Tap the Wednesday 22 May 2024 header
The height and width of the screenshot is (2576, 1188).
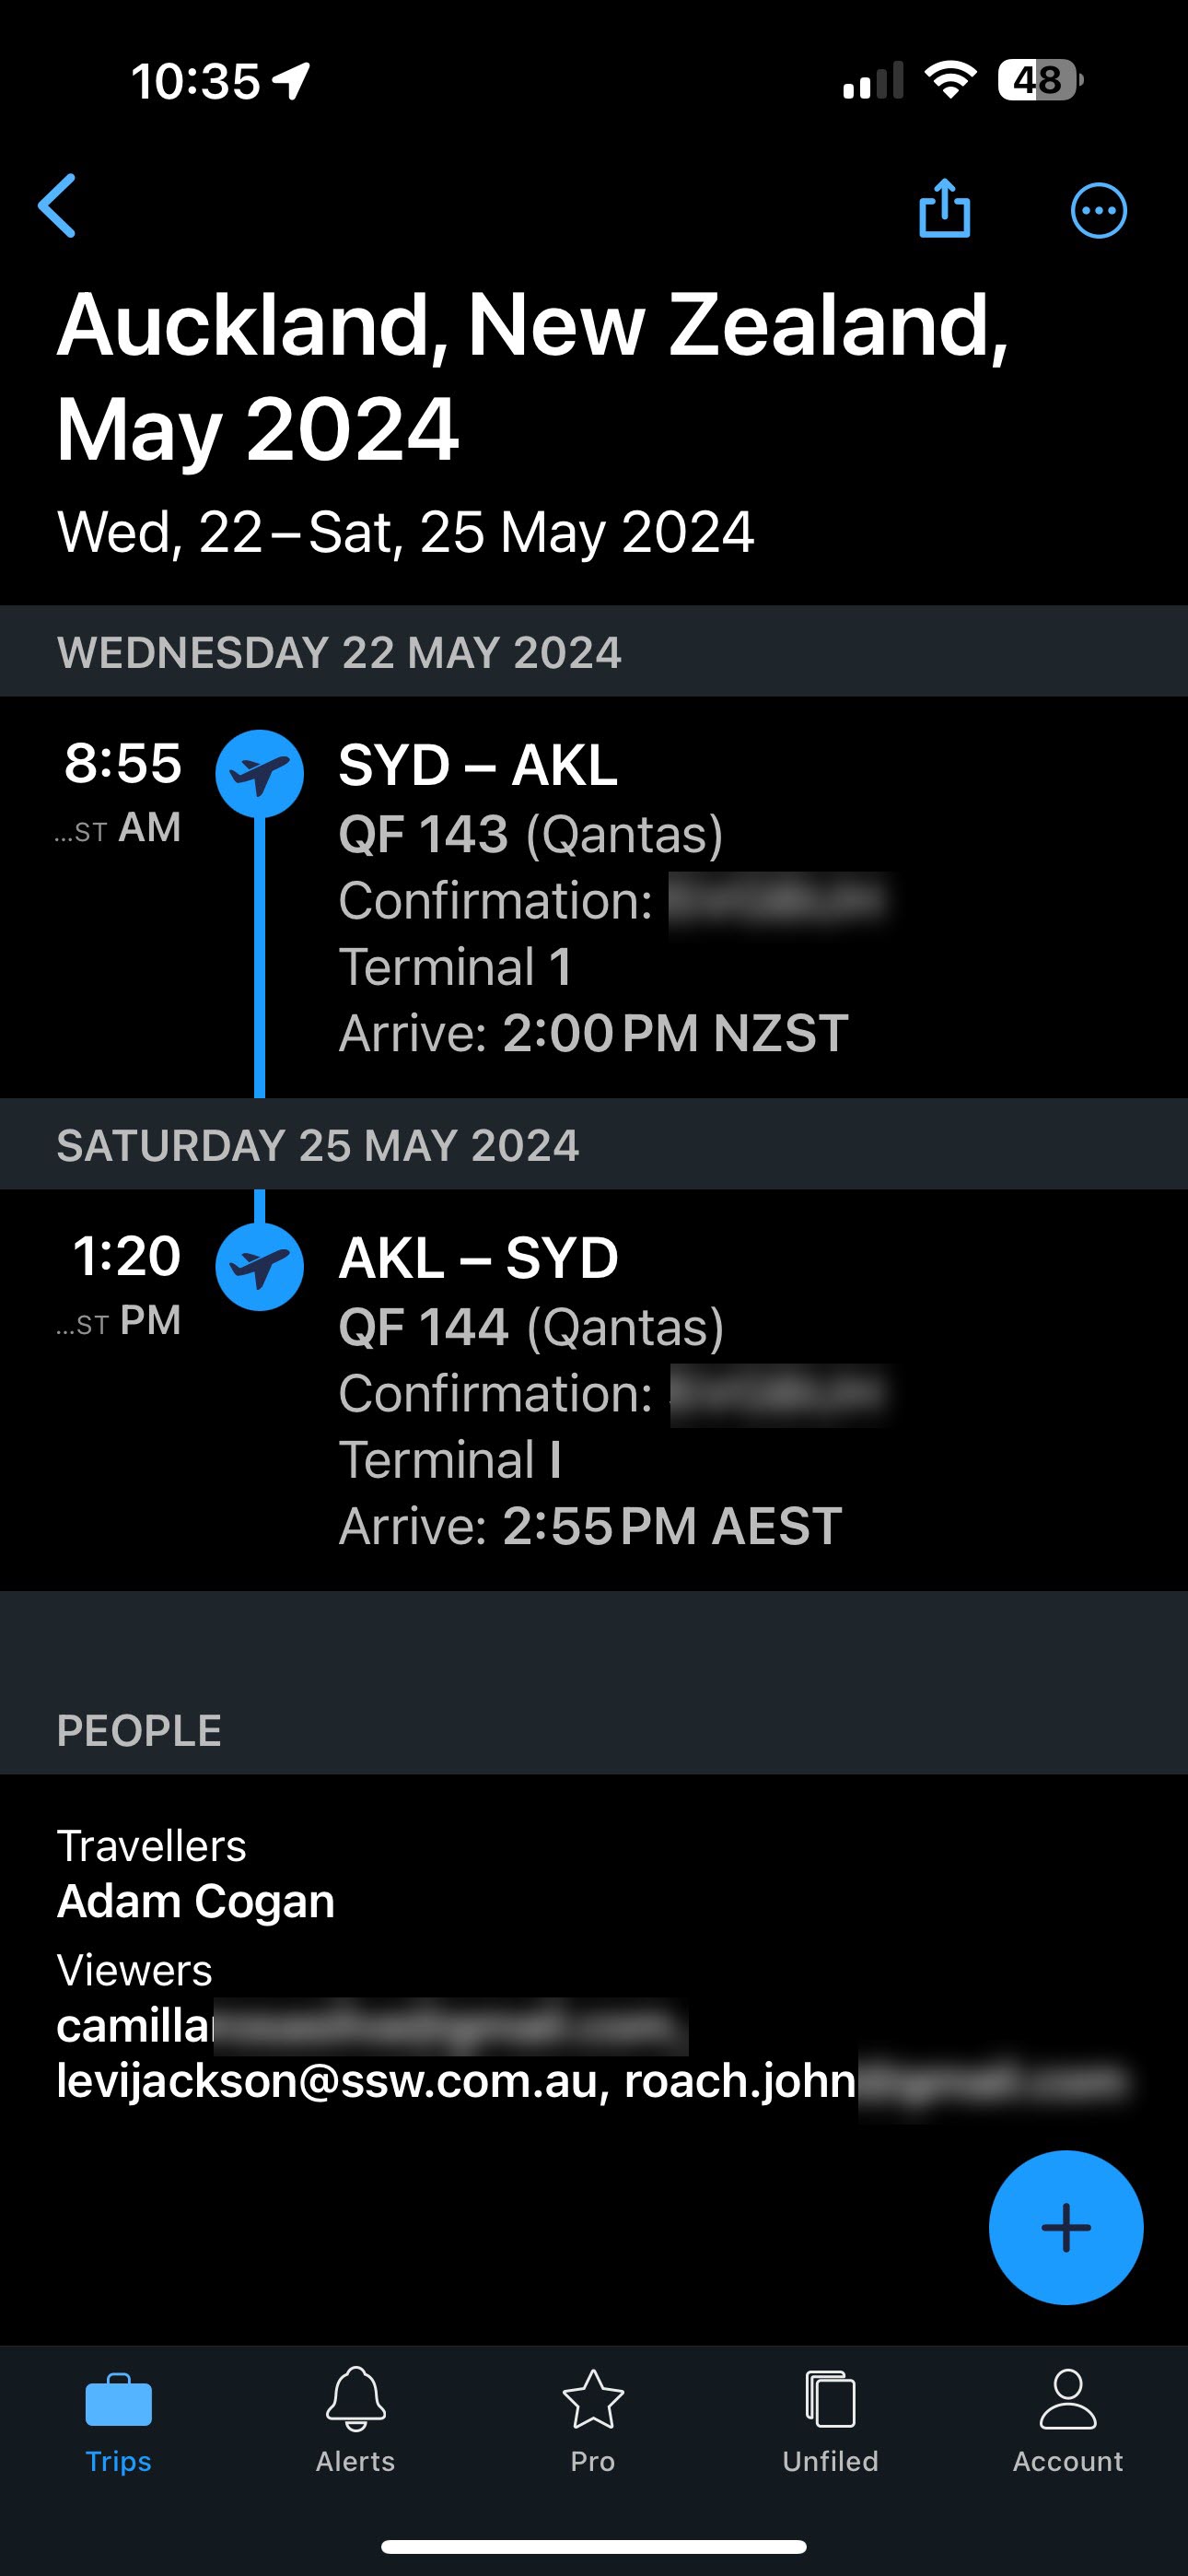click(x=340, y=652)
